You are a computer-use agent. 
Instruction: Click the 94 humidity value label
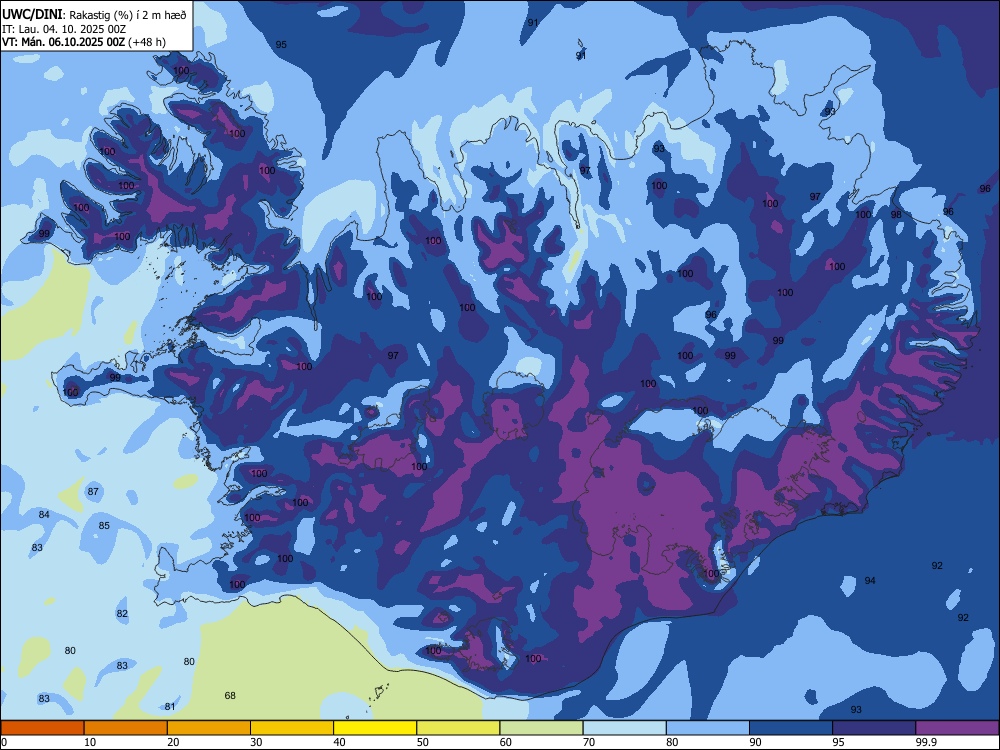pyautogui.click(x=870, y=580)
